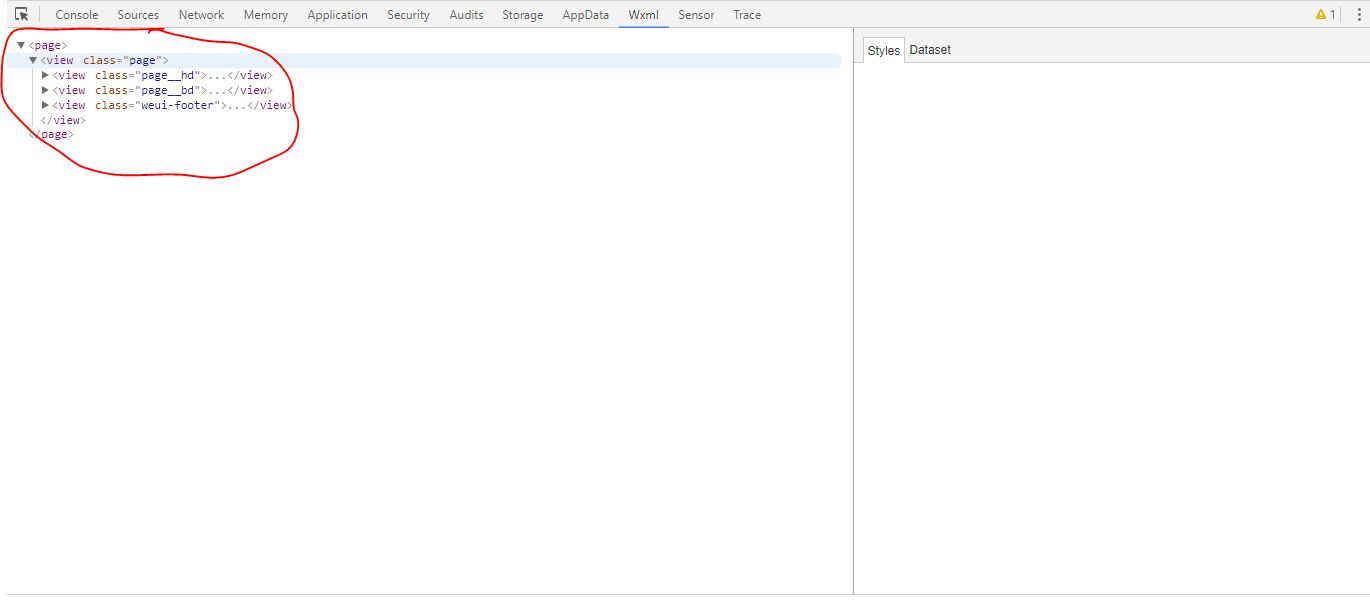Show the AppData tab
The width and height of the screenshot is (1370, 601).
585,15
